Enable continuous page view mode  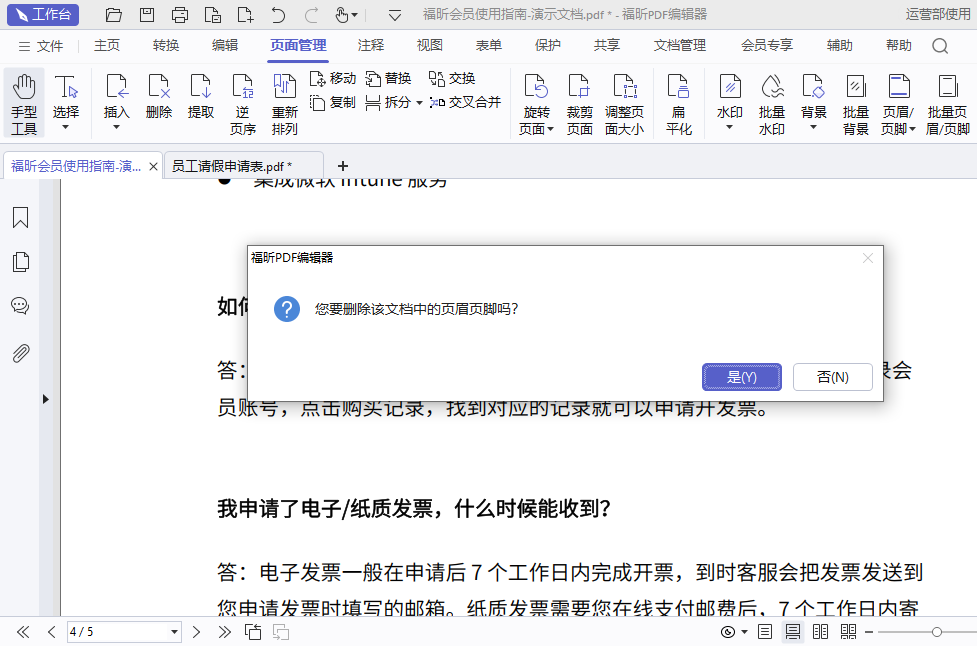(793, 632)
